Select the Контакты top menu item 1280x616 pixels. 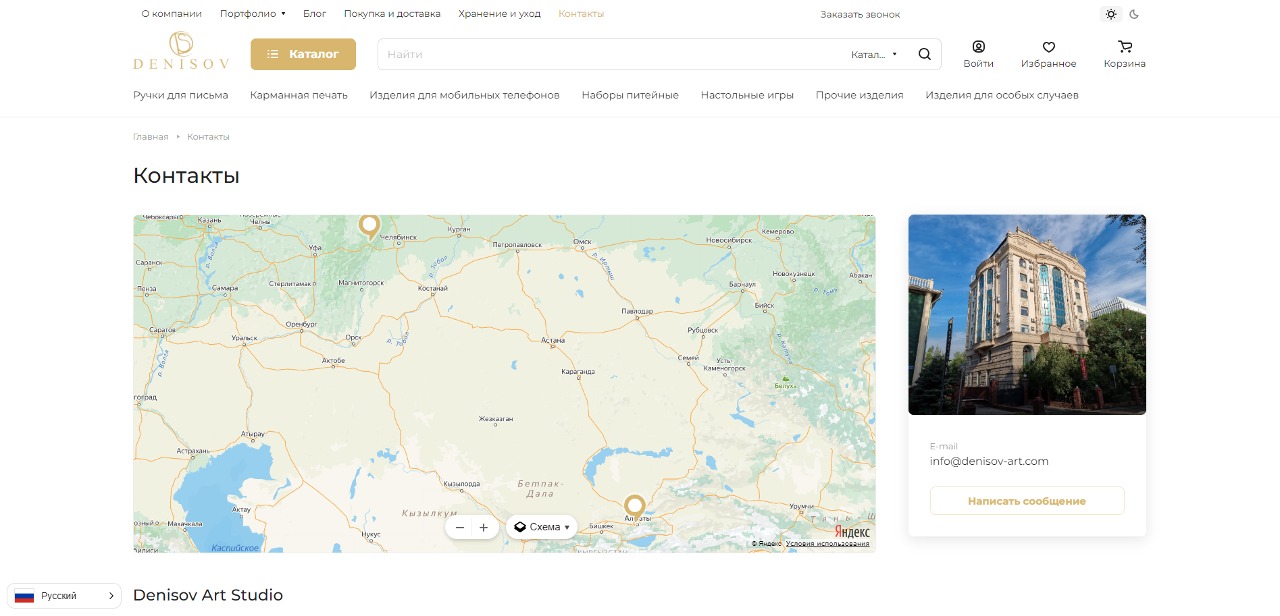[581, 14]
